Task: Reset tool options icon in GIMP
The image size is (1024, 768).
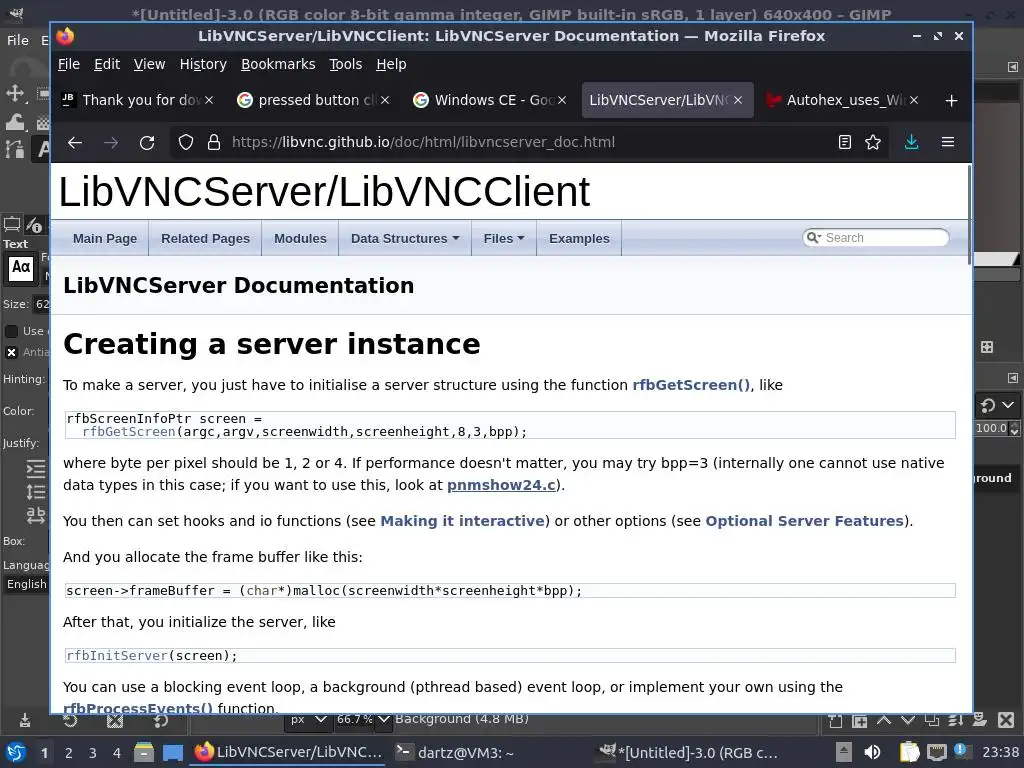Action: click(160, 720)
